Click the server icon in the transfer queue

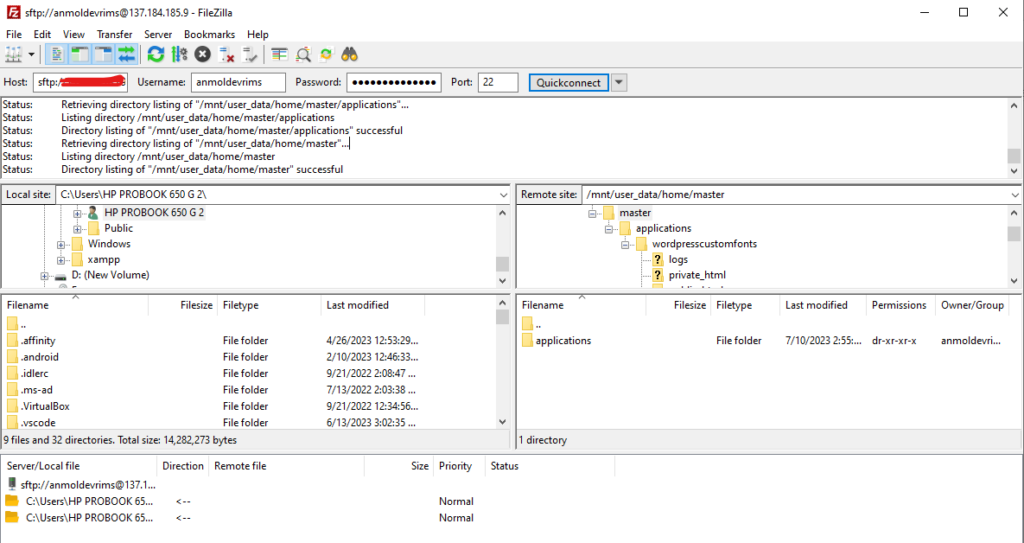(12, 485)
